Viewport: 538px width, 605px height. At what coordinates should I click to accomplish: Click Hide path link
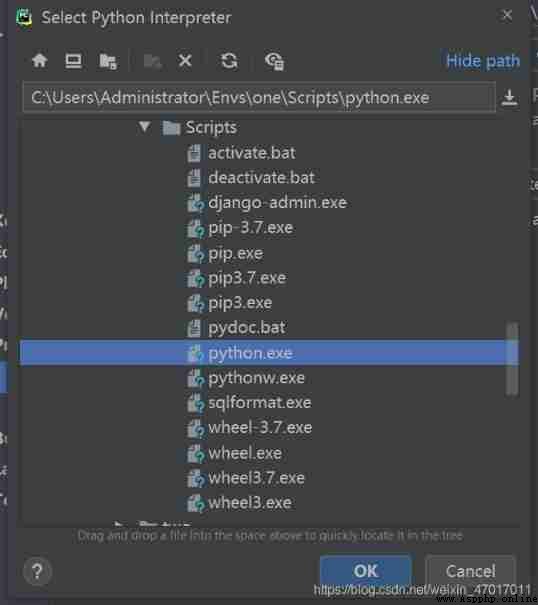[483, 61]
